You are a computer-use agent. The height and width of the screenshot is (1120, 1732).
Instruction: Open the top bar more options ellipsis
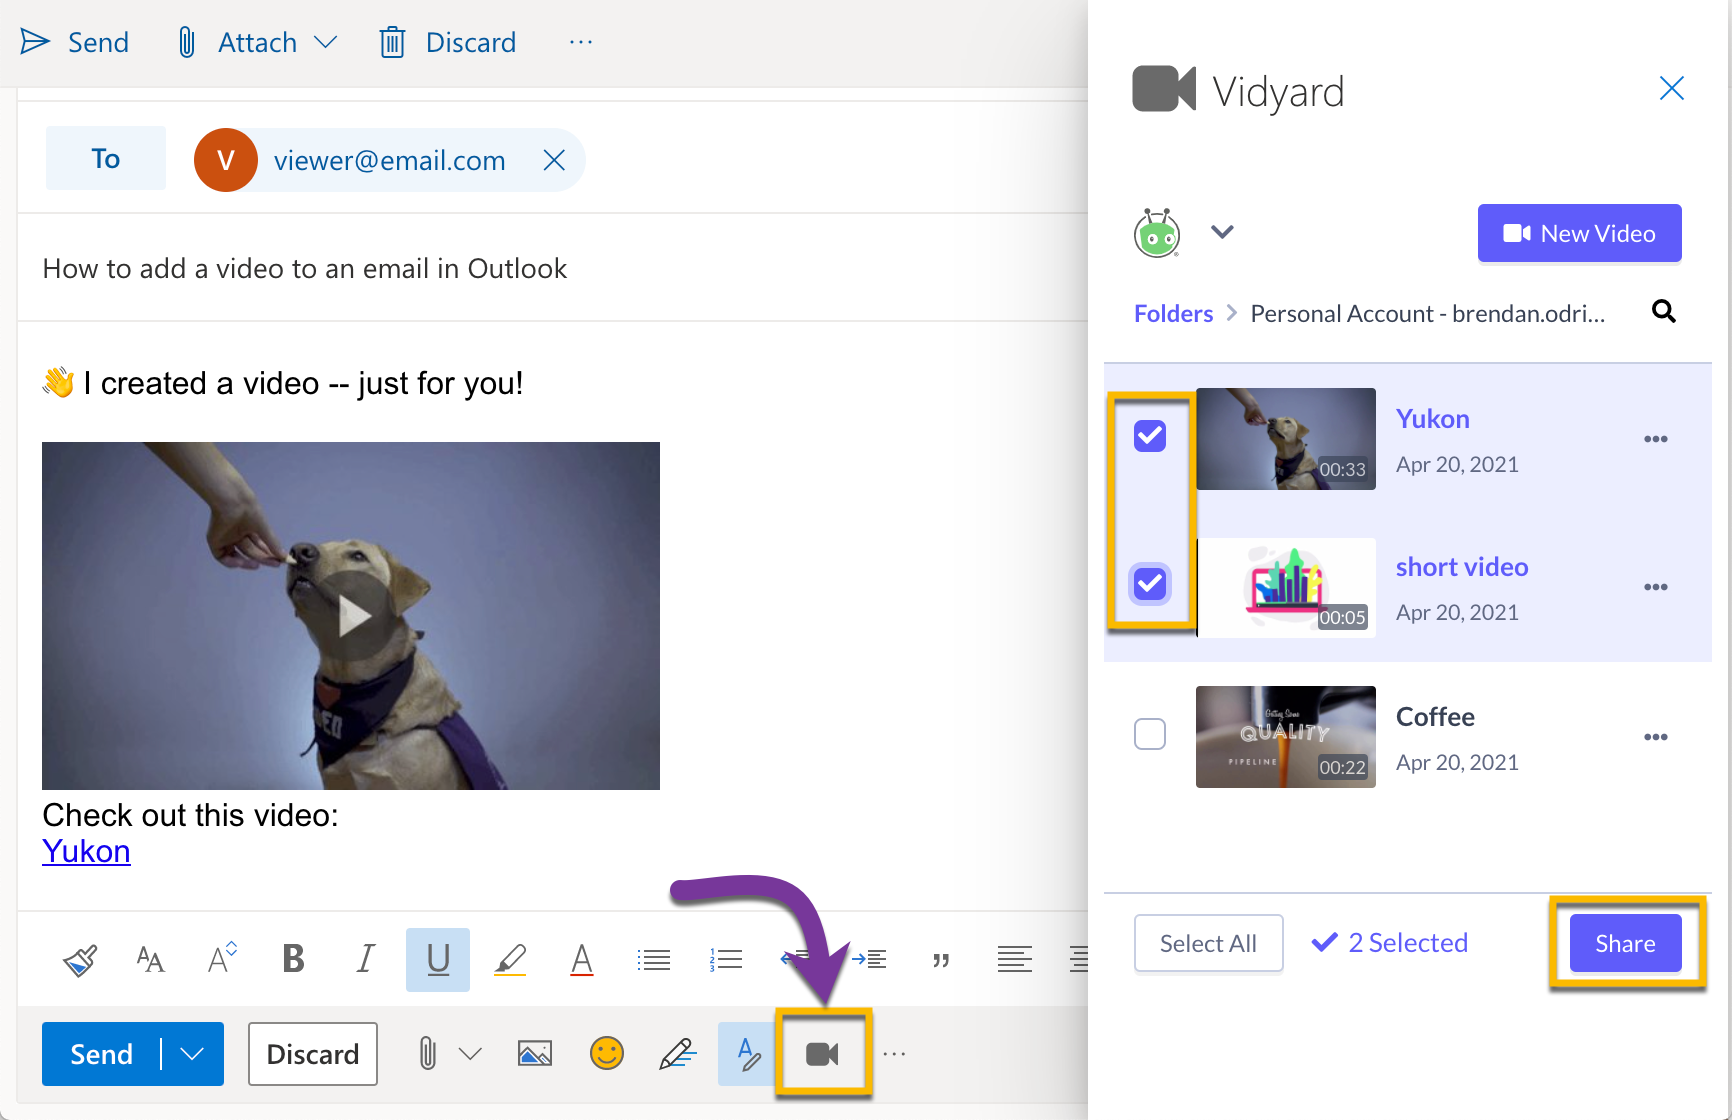[x=581, y=42]
